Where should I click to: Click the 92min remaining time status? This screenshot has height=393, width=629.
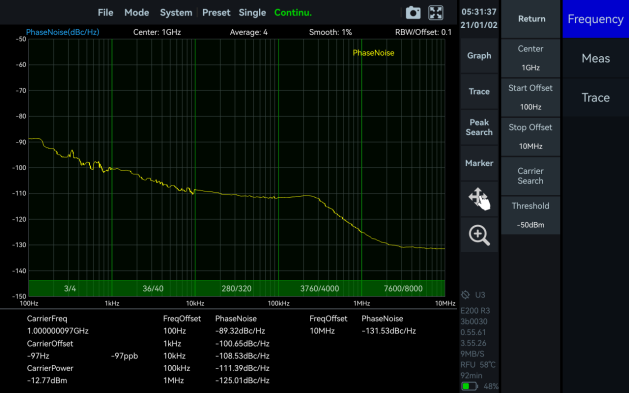471,376
